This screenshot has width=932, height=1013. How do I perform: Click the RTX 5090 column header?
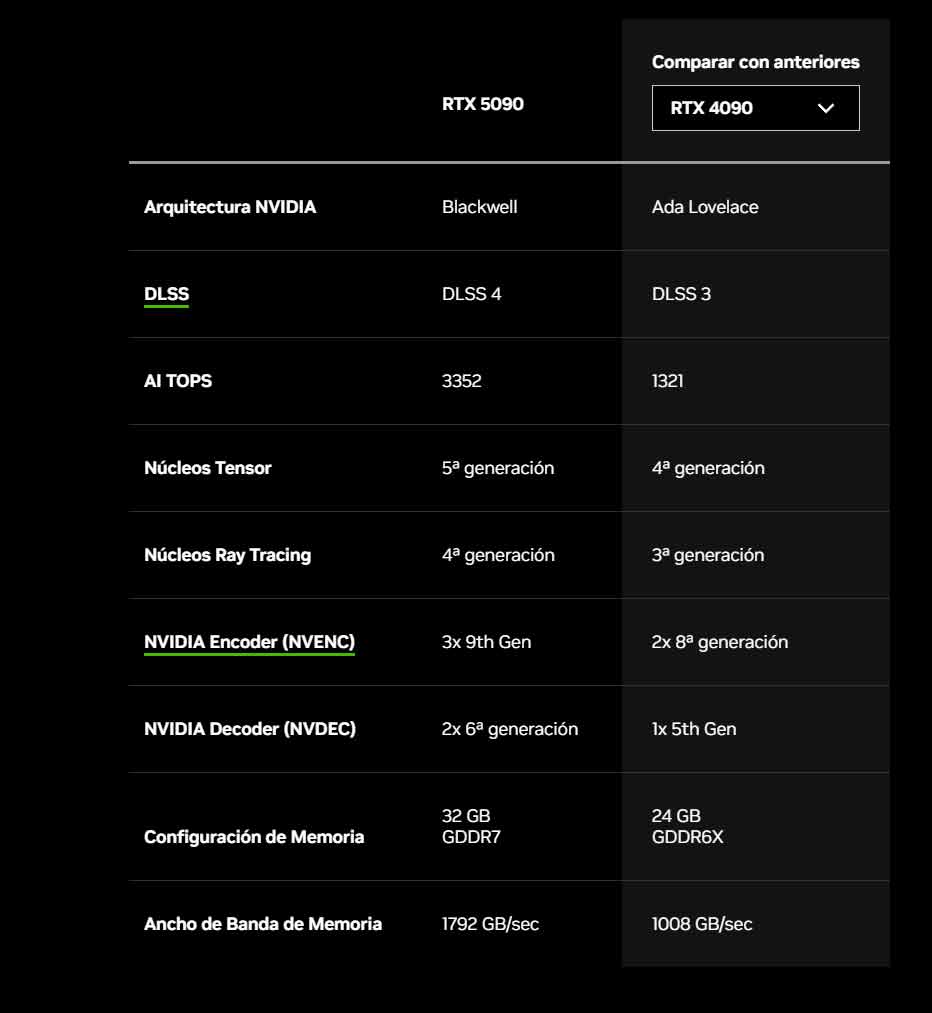click(482, 104)
